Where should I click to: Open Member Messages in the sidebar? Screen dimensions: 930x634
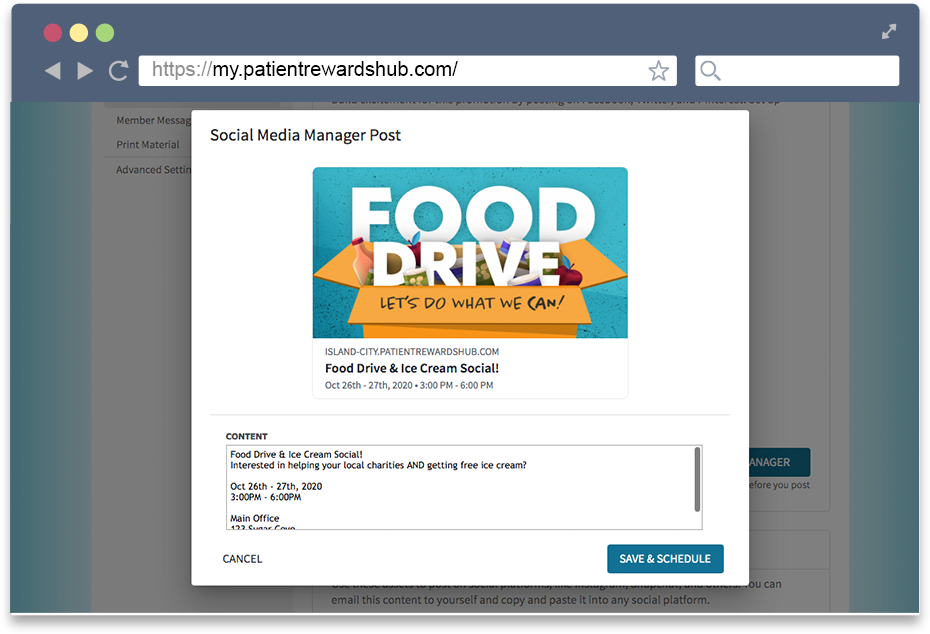point(153,120)
